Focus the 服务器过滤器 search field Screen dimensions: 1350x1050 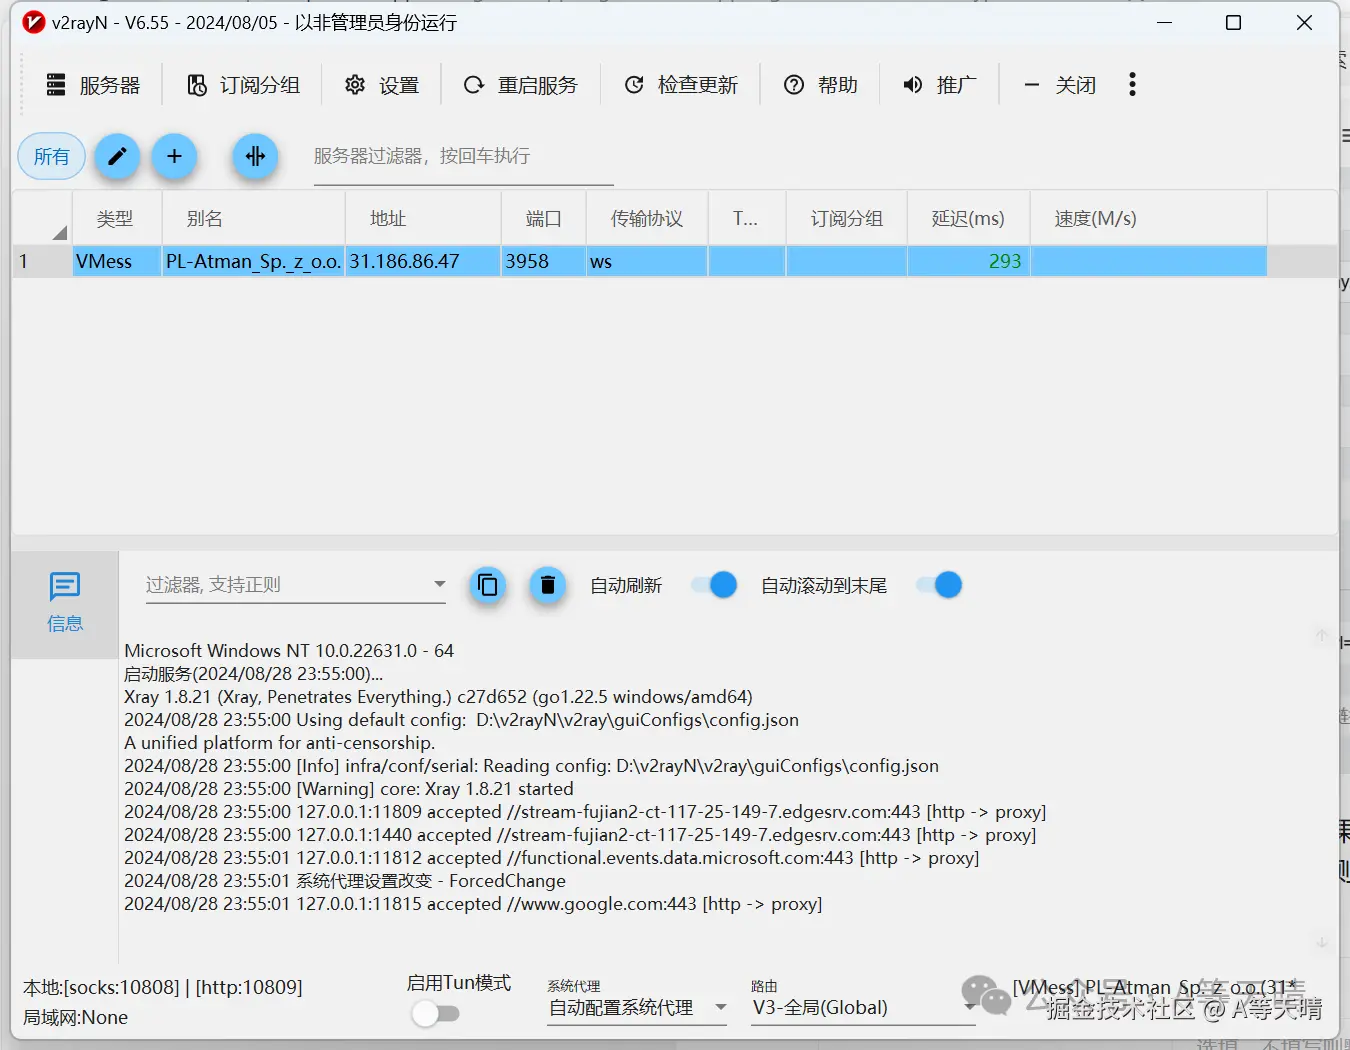tap(463, 157)
